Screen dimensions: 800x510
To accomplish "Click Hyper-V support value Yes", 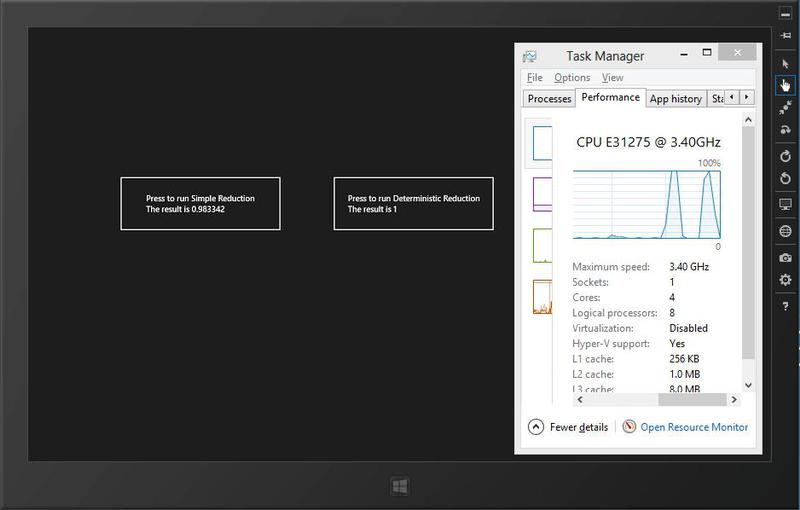I will [677, 343].
